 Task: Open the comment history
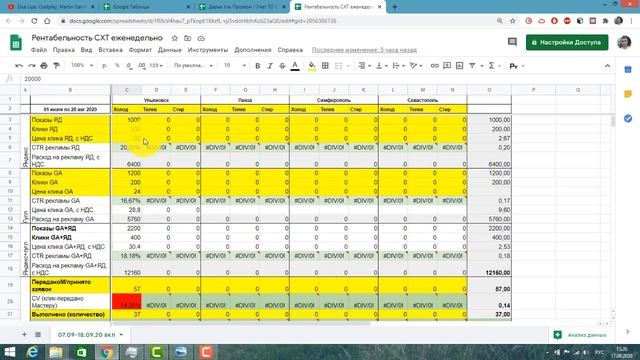tap(512, 42)
